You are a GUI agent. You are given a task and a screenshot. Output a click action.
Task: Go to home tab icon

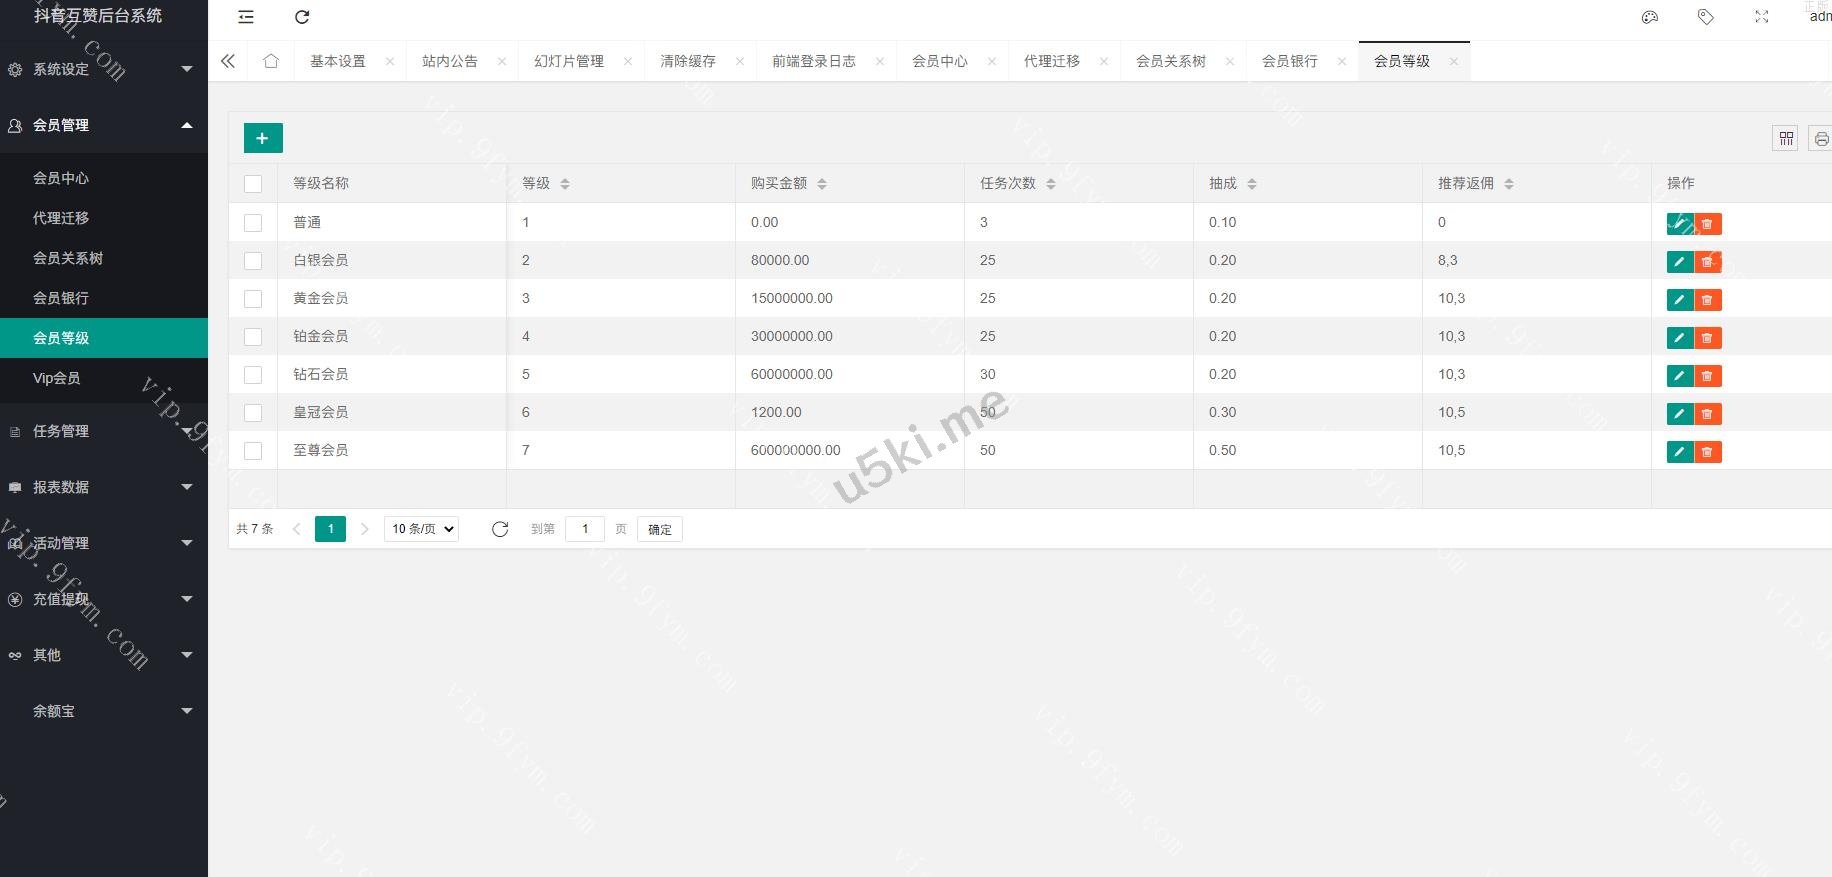271,61
